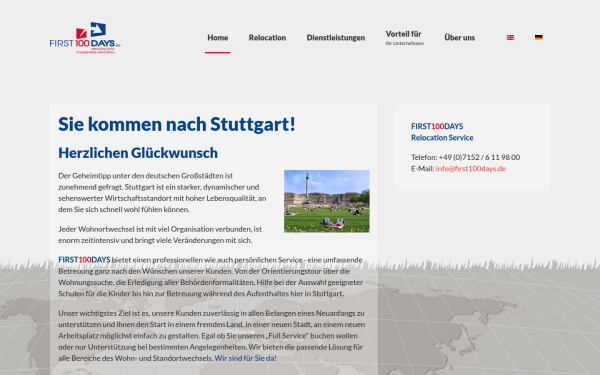Click the sidebar 'FIRST100DAYS' title
Image resolution: width=600 pixels, height=375 pixels.
click(437, 126)
